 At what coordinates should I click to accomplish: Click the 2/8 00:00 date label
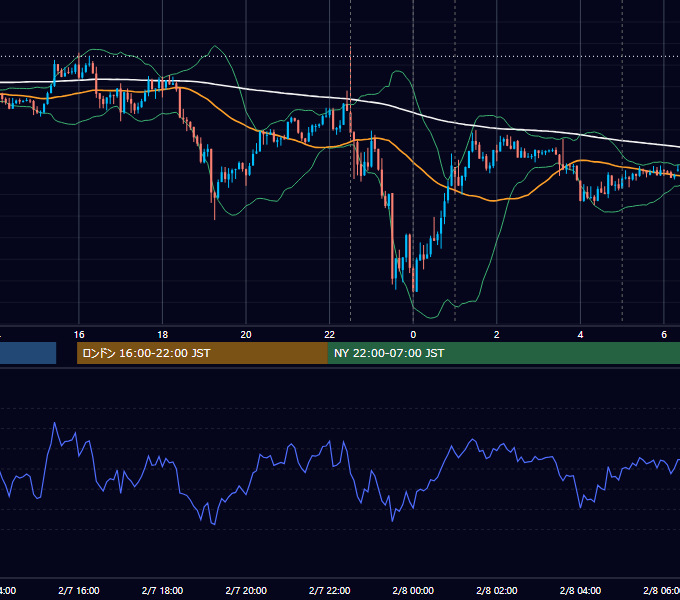[413, 590]
